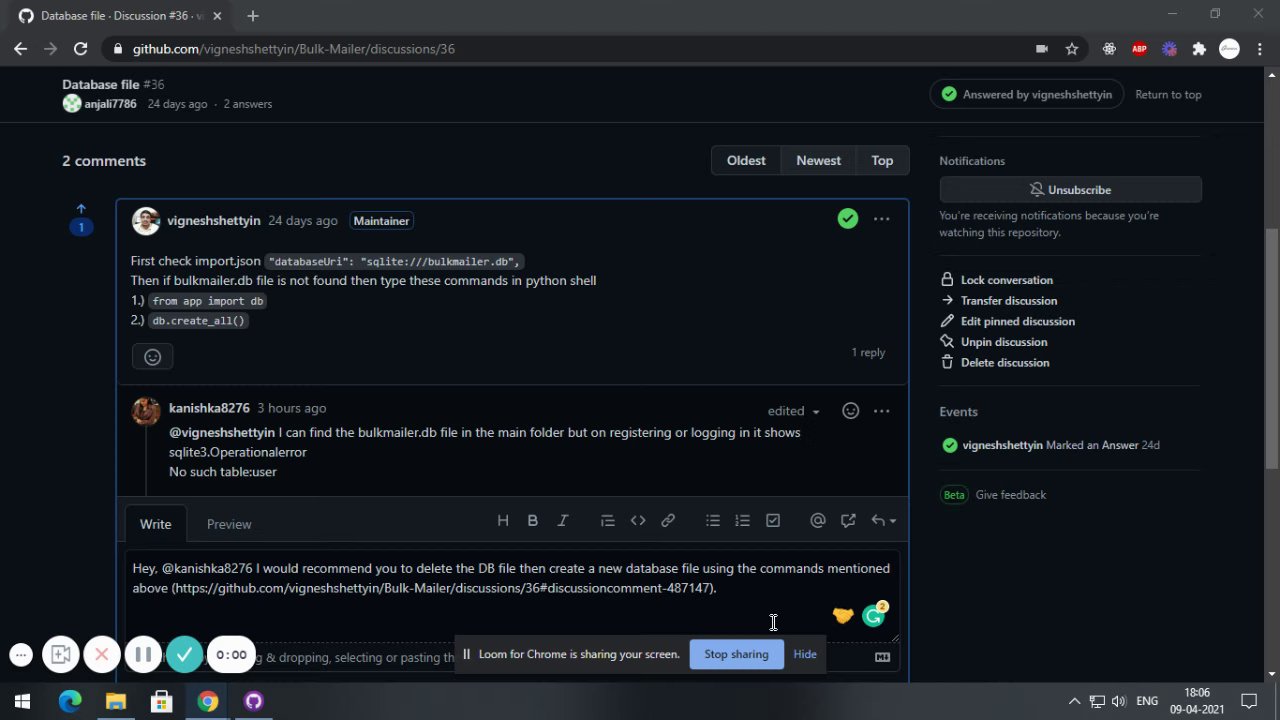The height and width of the screenshot is (720, 1280).
Task: Add a task list to comment
Action: pyautogui.click(x=773, y=521)
